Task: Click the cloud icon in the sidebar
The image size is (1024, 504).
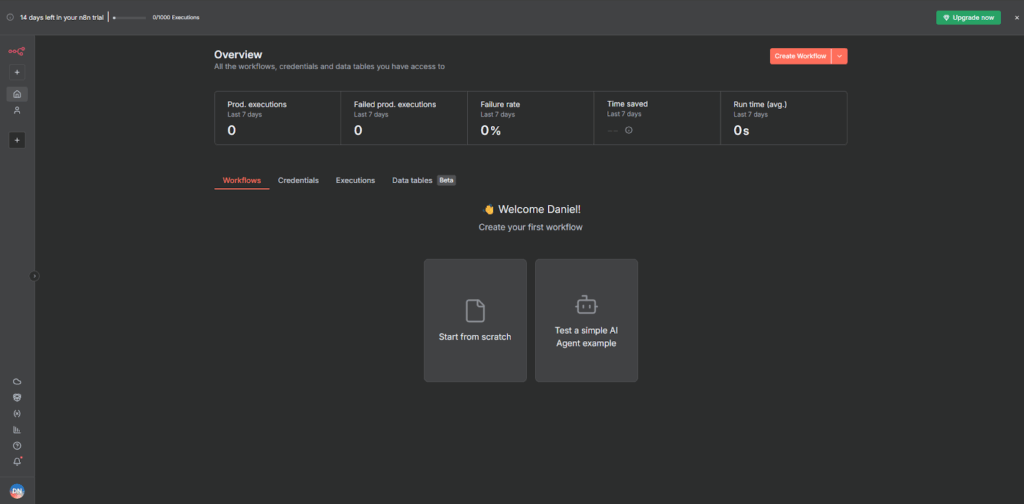Action: (x=17, y=382)
